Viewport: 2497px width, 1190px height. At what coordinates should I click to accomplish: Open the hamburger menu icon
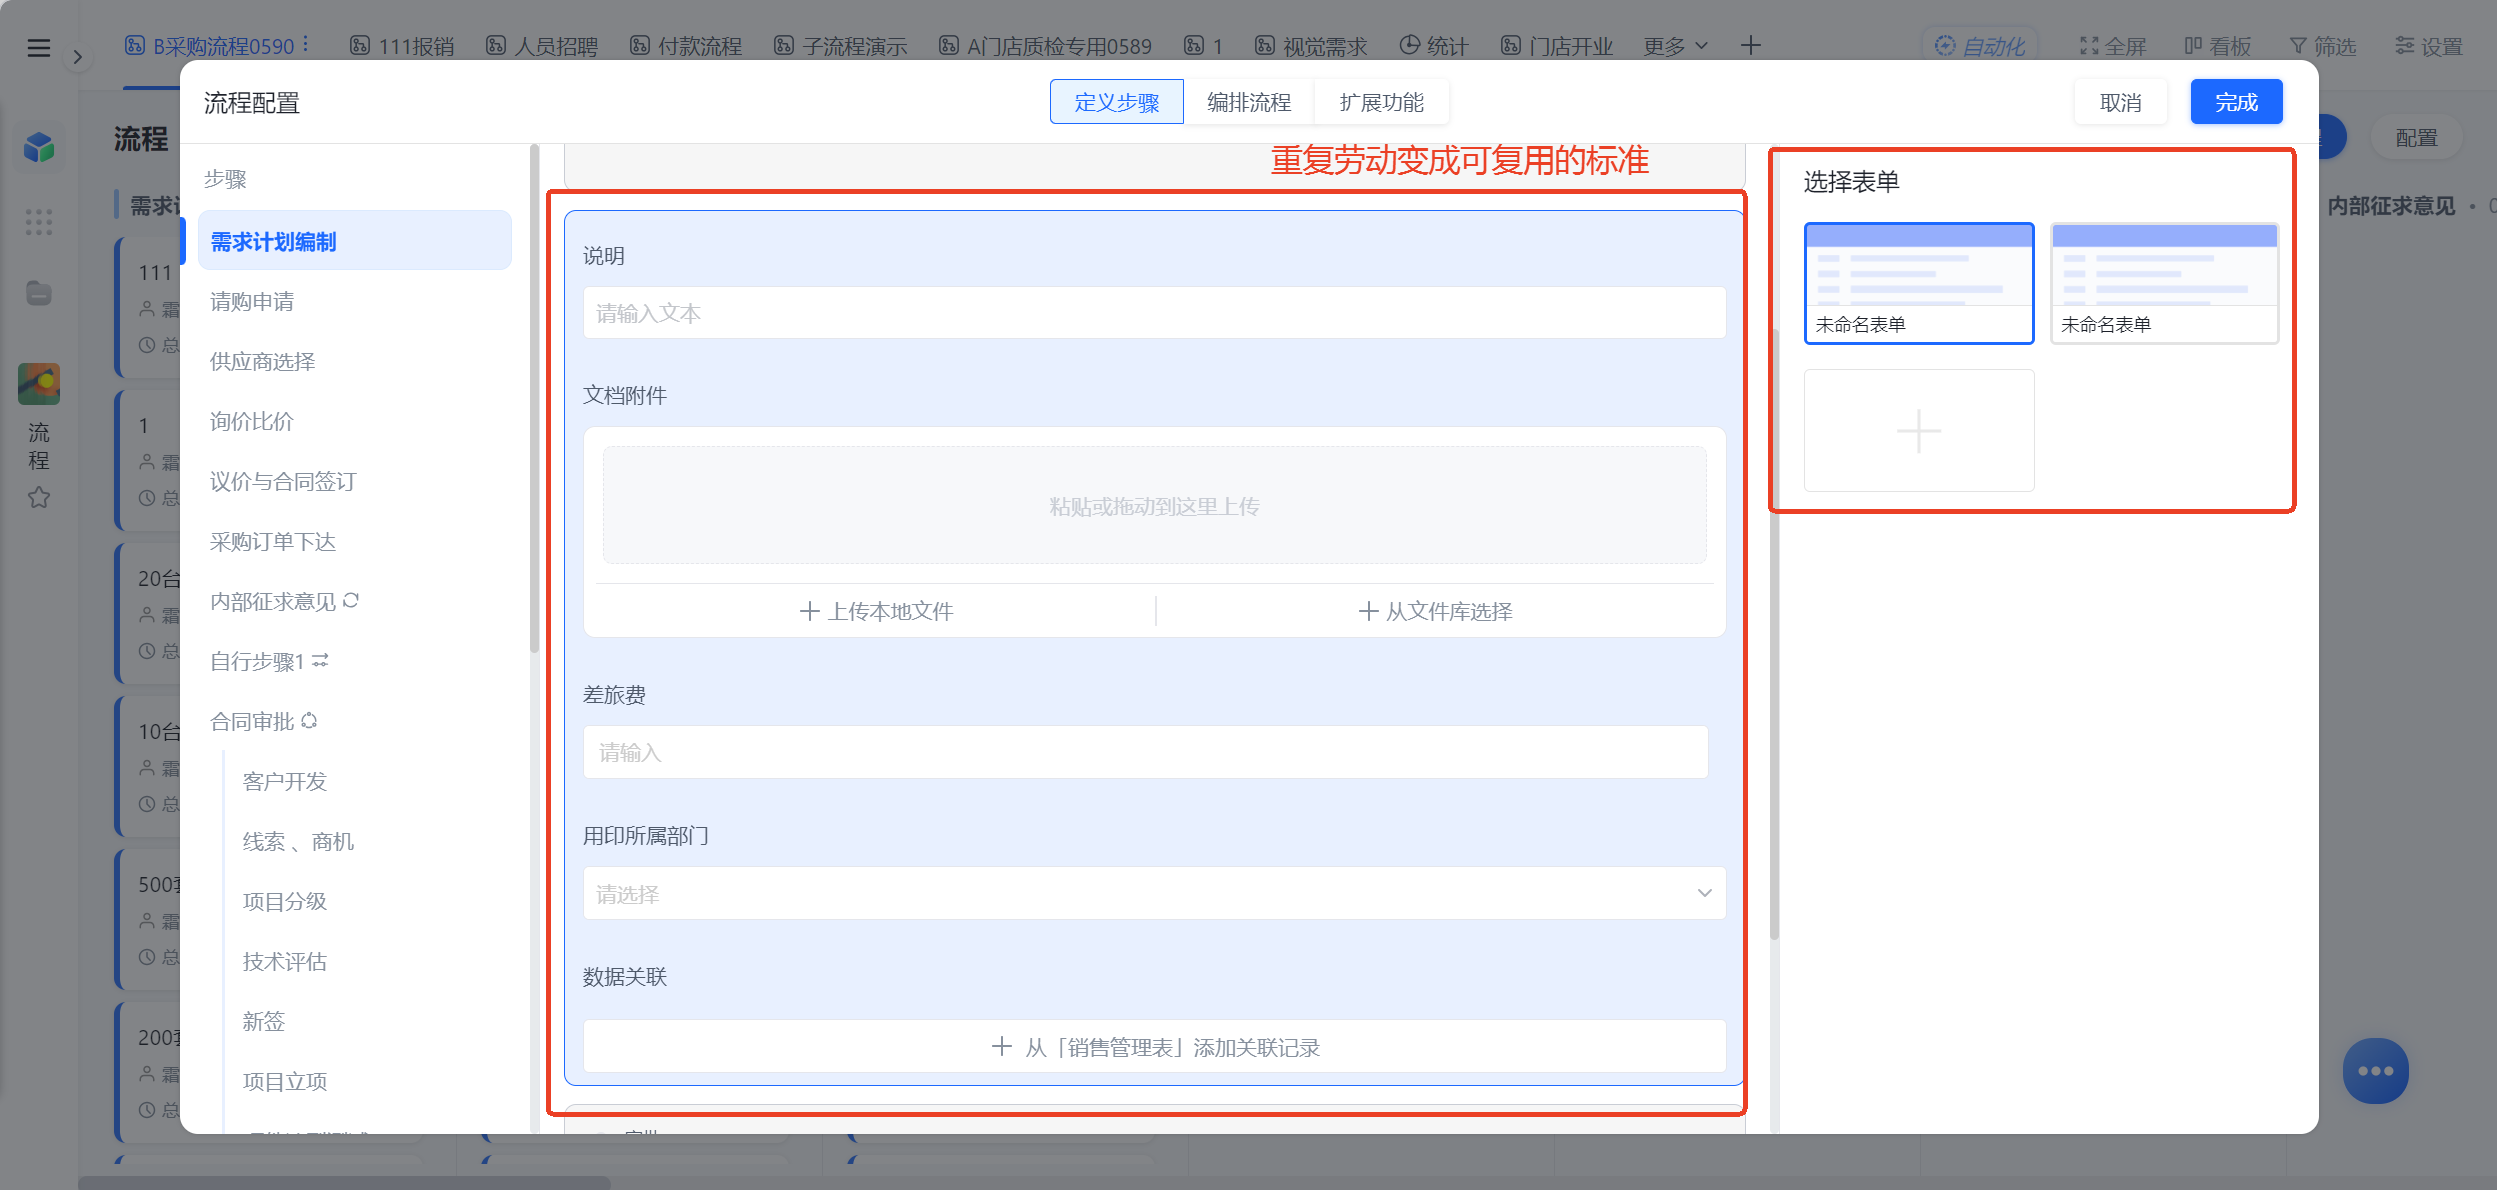(38, 47)
